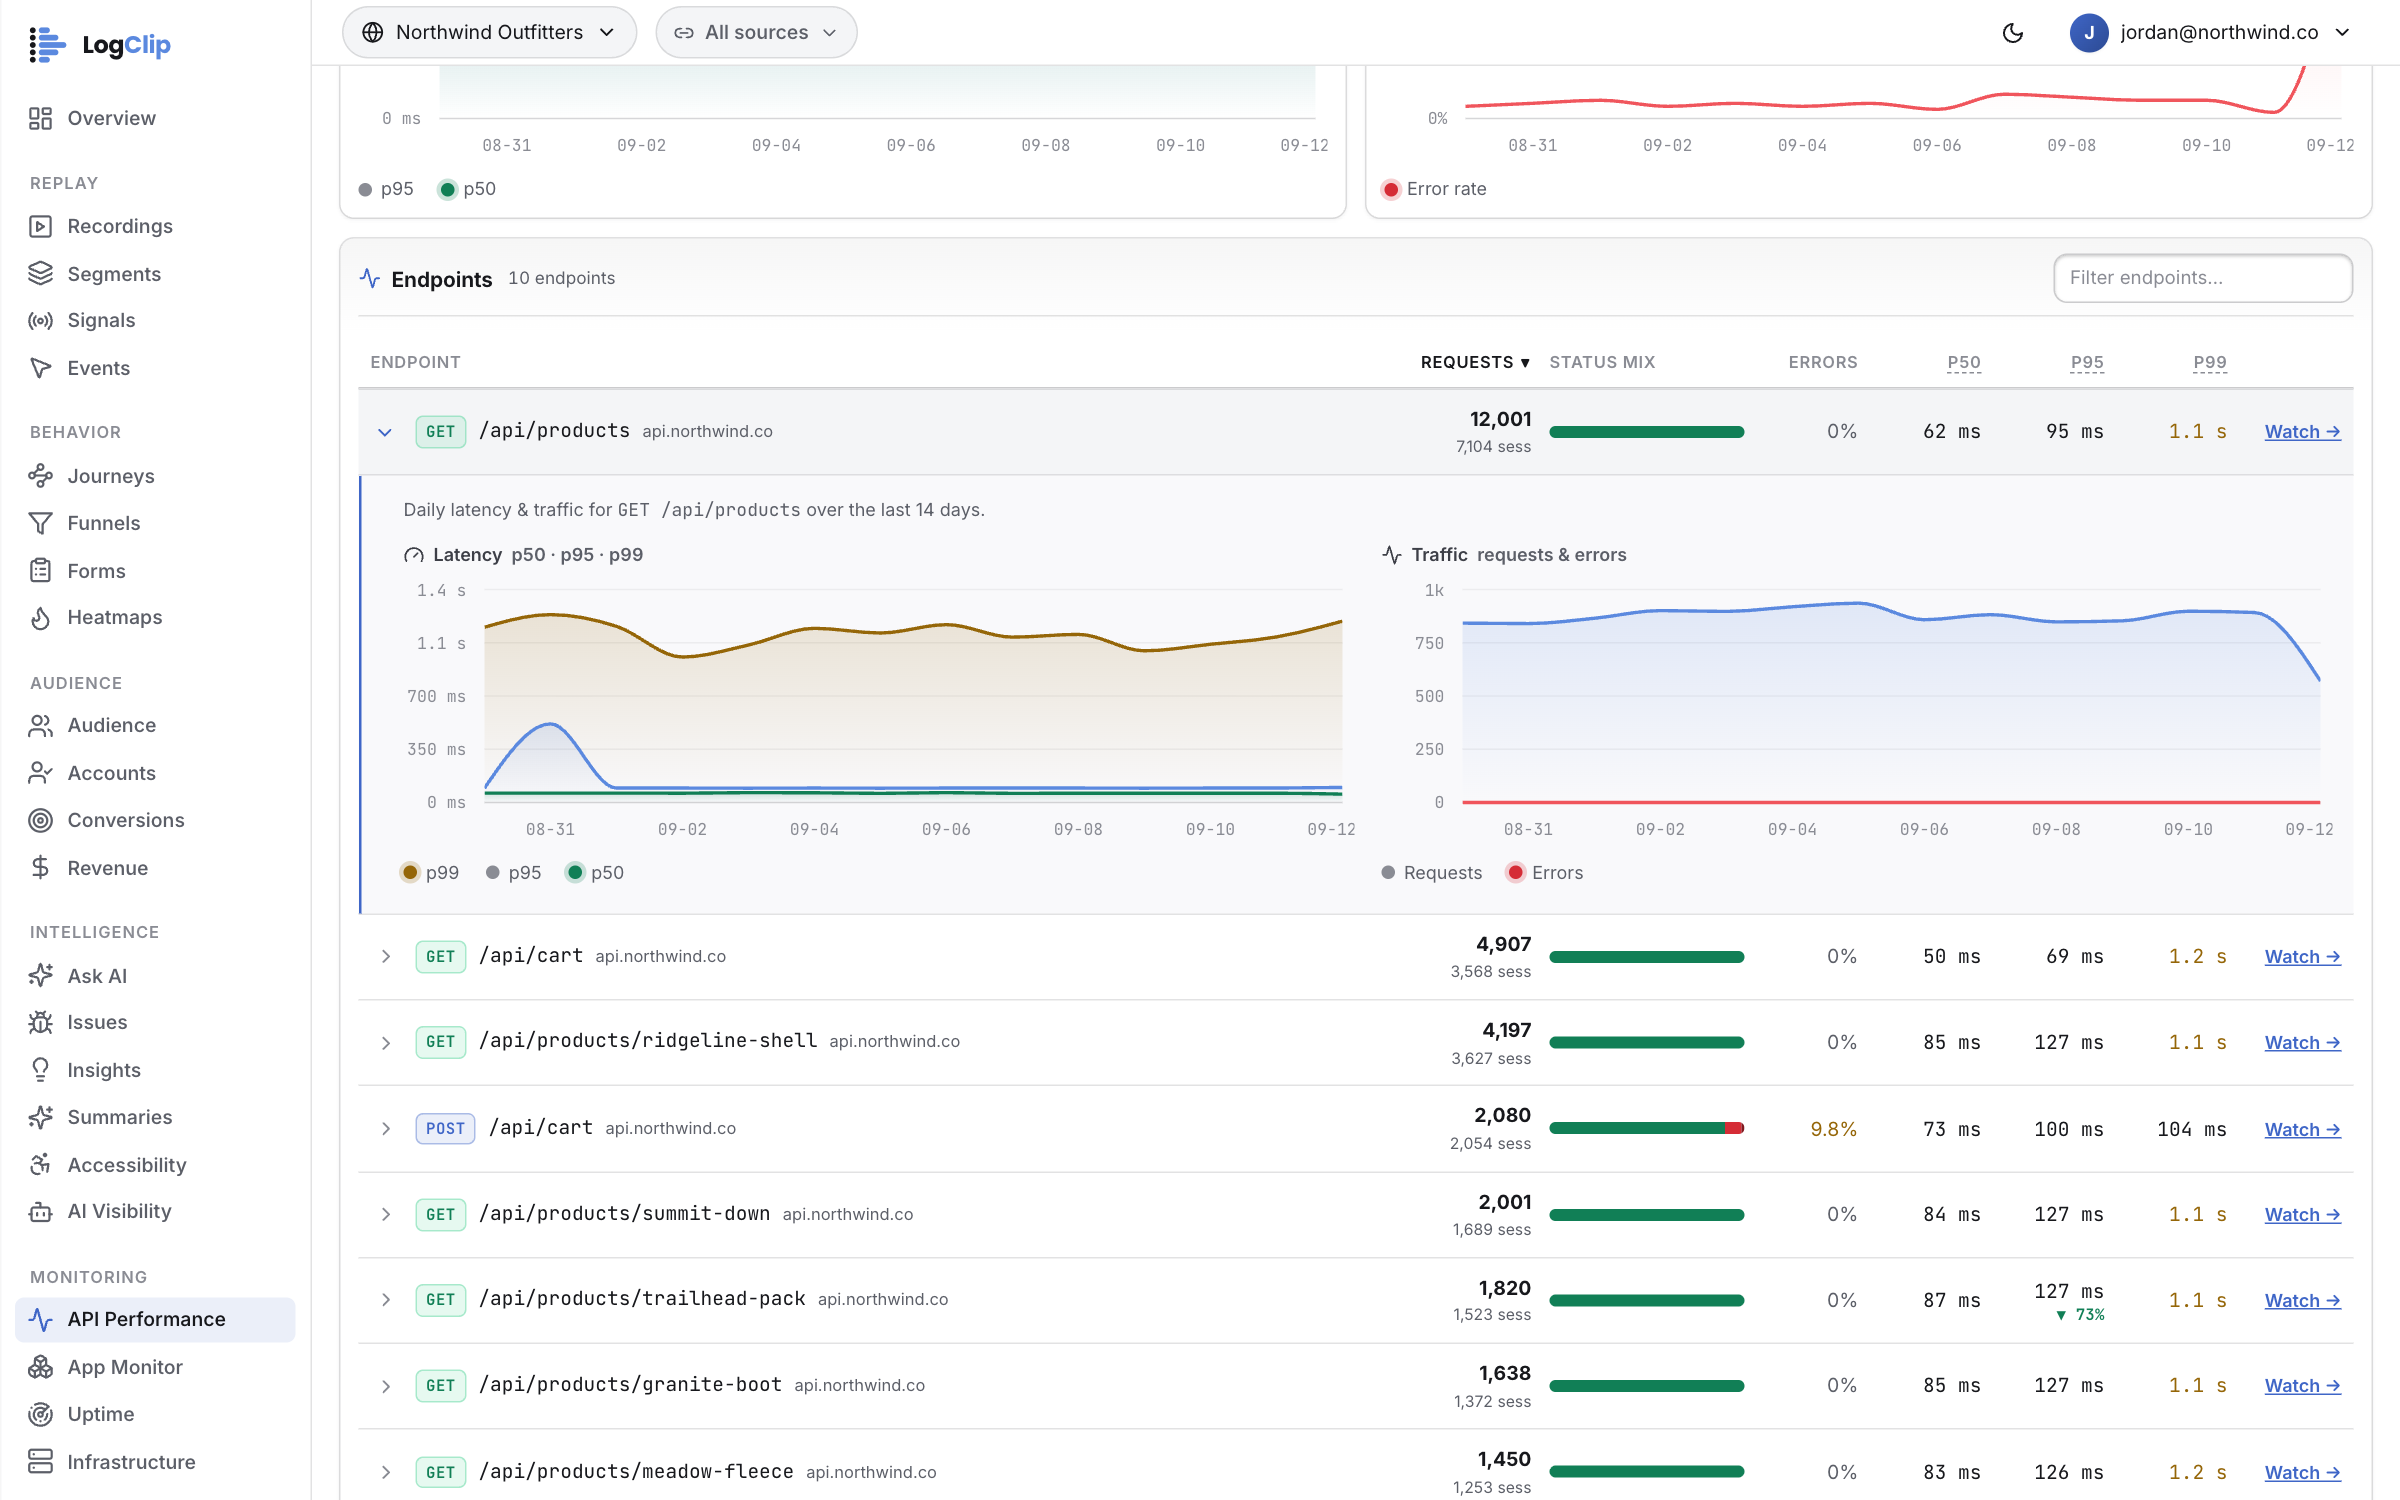Click Watch link for POST /api/cart
2400x1500 pixels.
click(2302, 1130)
